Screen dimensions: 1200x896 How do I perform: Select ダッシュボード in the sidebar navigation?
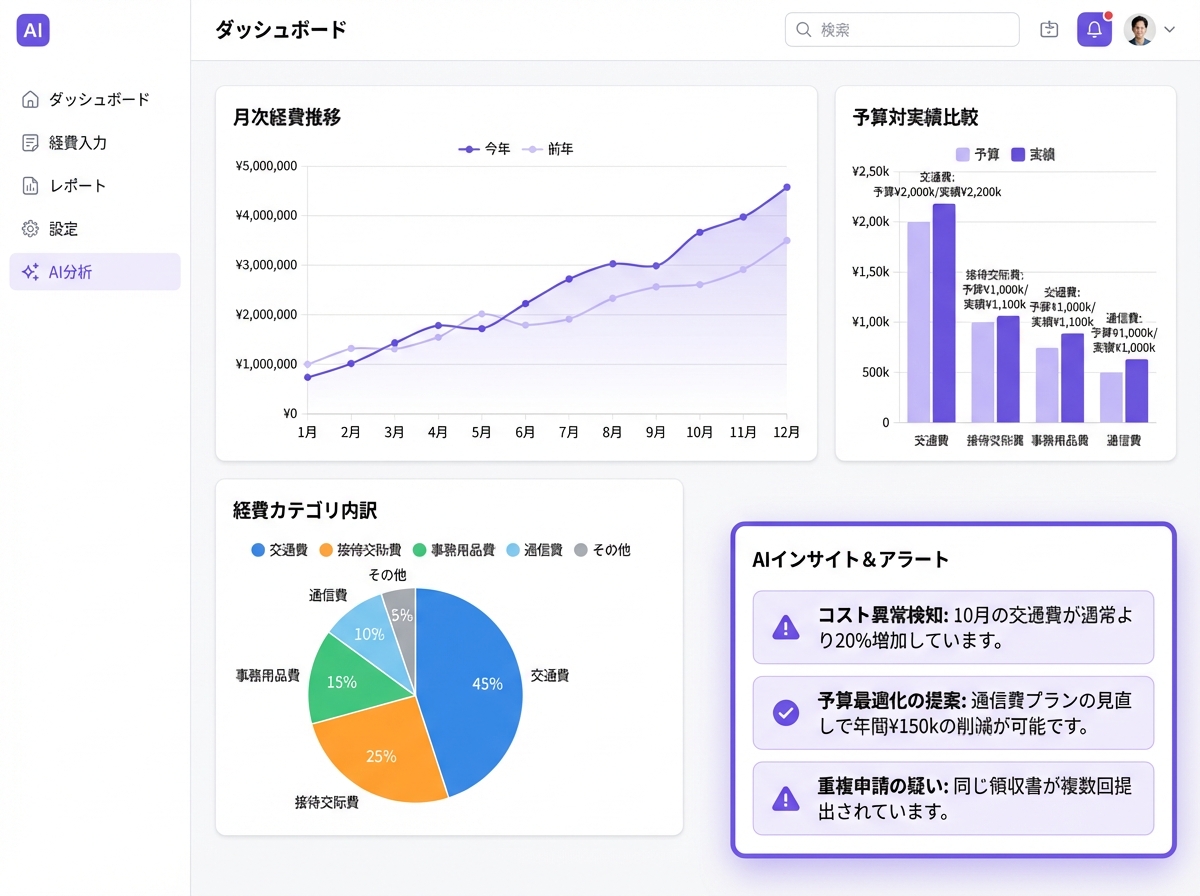pyautogui.click(x=99, y=99)
